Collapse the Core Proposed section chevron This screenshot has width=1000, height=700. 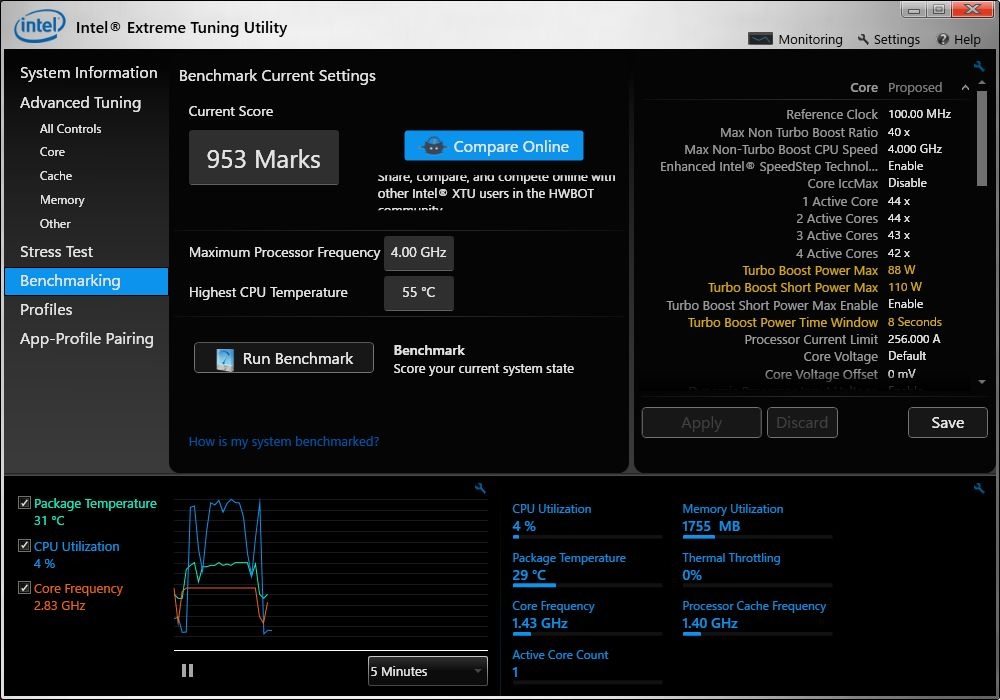(965, 87)
